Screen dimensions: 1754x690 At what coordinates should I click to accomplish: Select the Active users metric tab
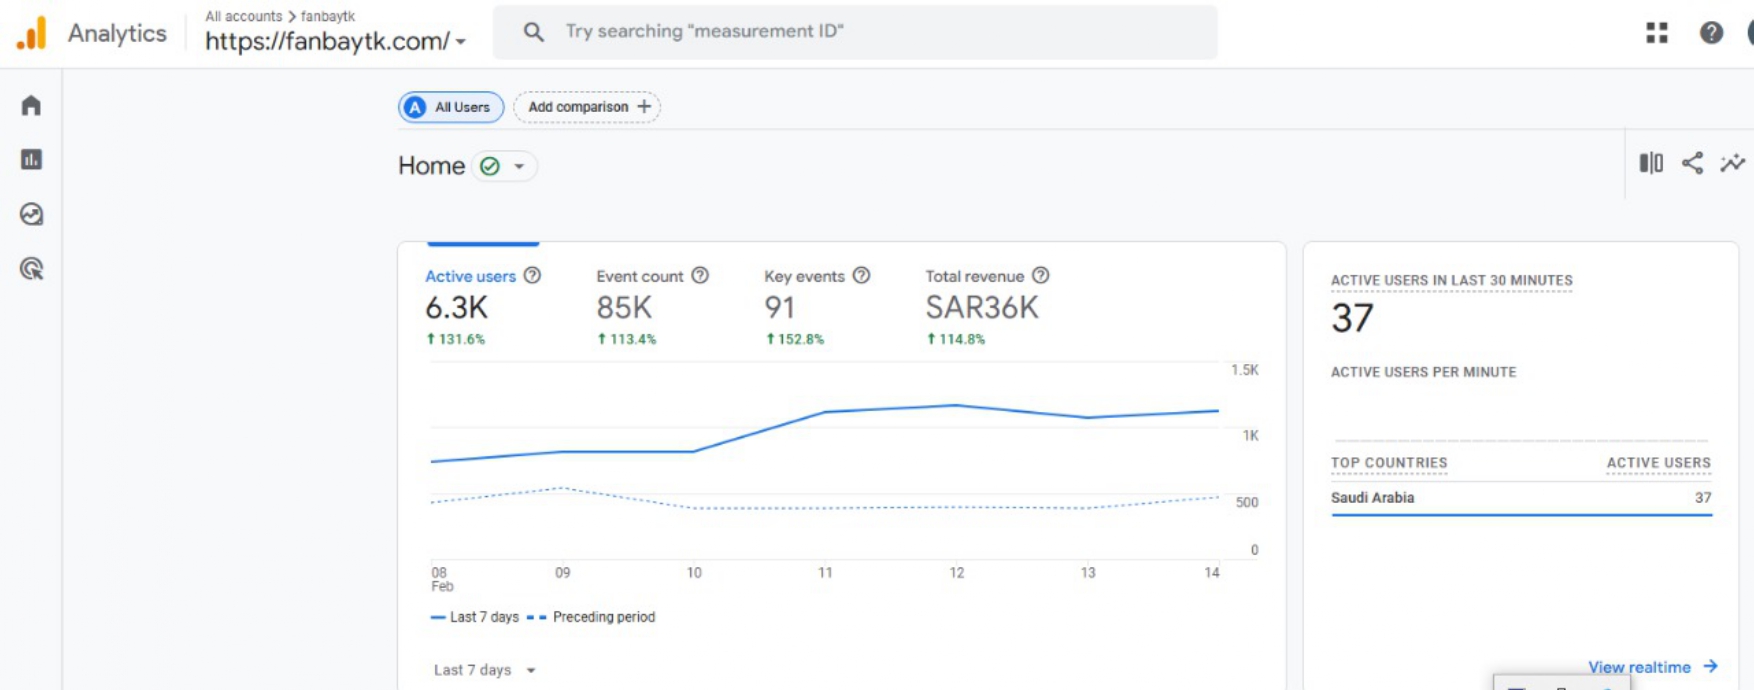pos(470,276)
